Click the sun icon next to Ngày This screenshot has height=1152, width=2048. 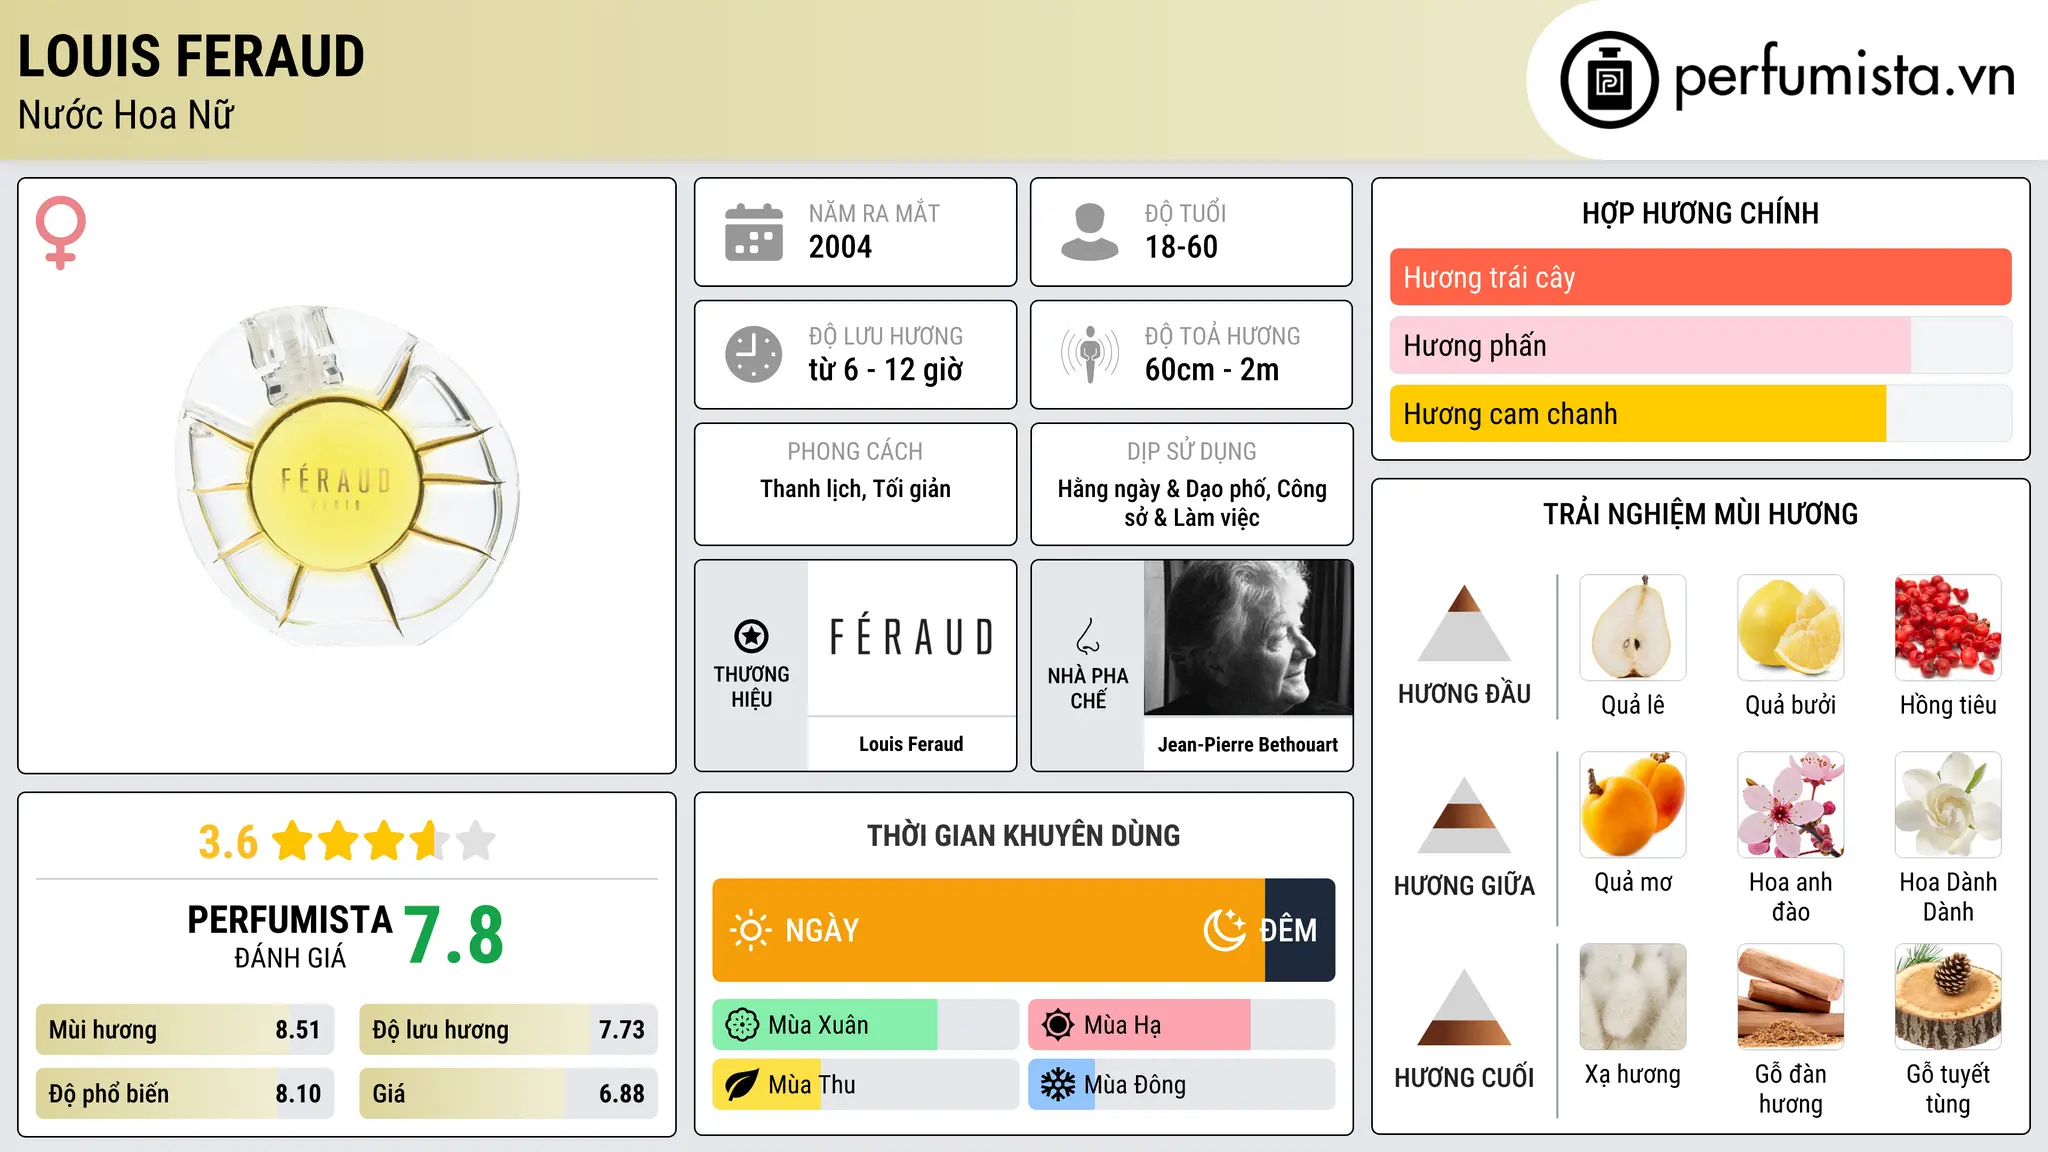pos(750,930)
